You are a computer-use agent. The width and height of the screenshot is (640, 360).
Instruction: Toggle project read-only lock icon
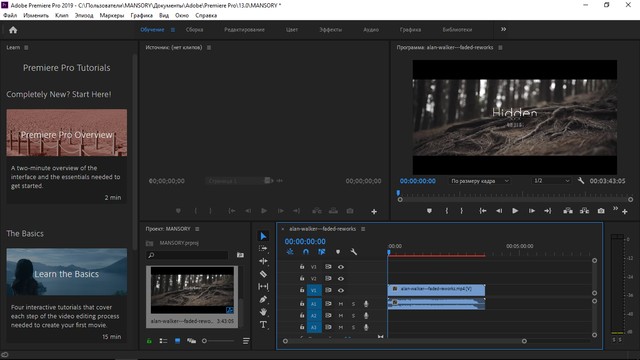[149, 341]
